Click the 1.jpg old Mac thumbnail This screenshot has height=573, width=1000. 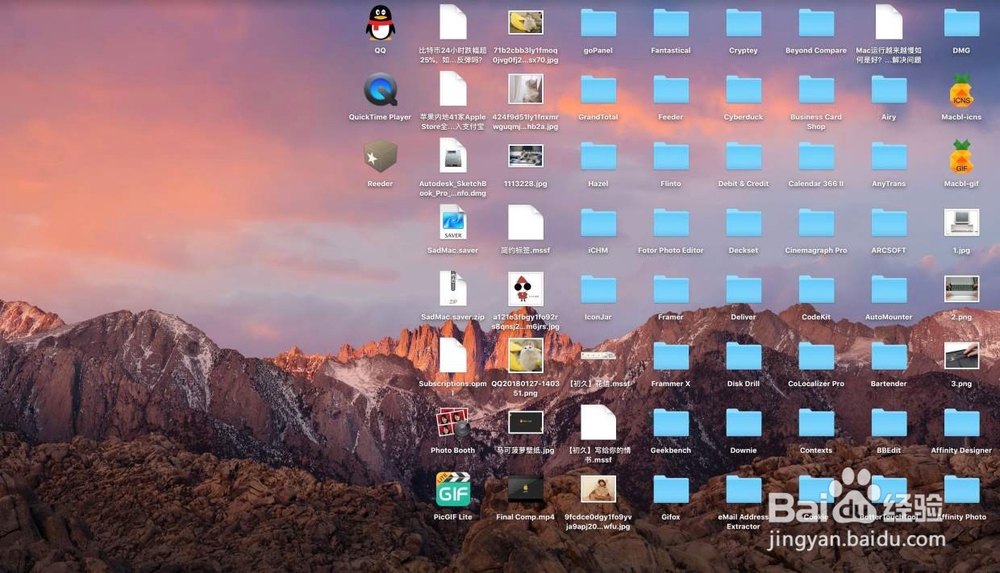961,223
